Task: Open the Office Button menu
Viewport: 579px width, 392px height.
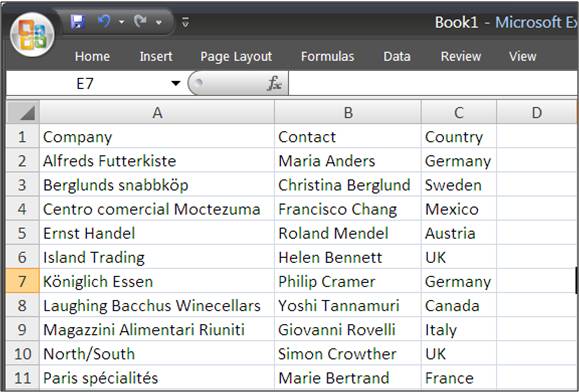Action: (x=32, y=35)
